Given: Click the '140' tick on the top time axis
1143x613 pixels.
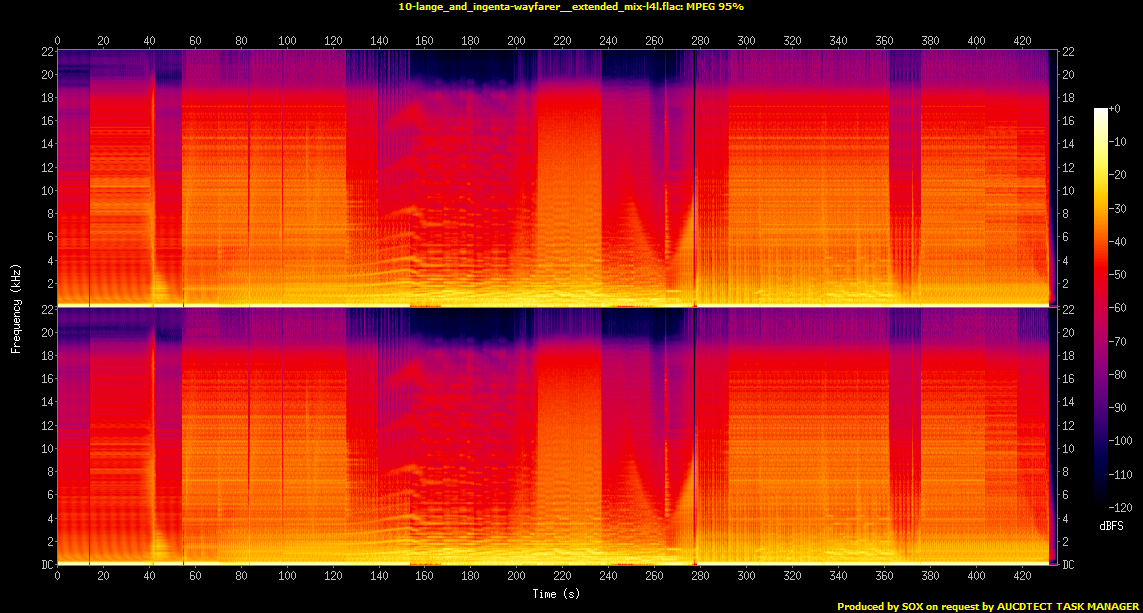Looking at the screenshot, I should coord(379,41).
